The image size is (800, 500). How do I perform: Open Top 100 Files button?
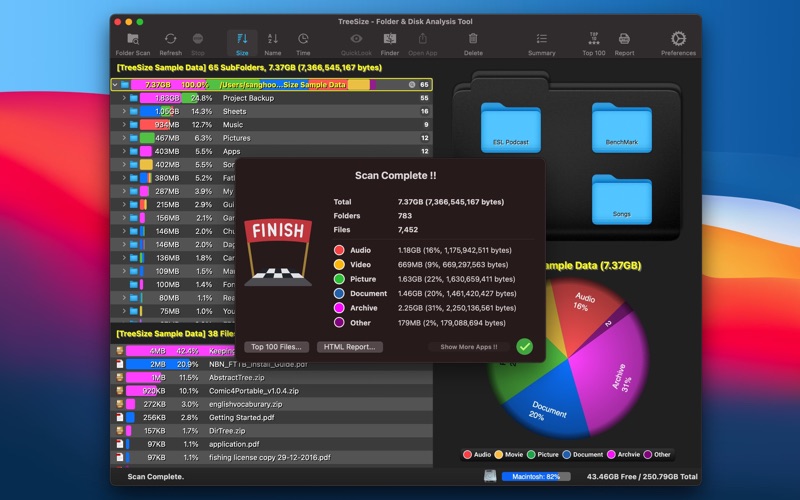pyautogui.click(x=276, y=347)
